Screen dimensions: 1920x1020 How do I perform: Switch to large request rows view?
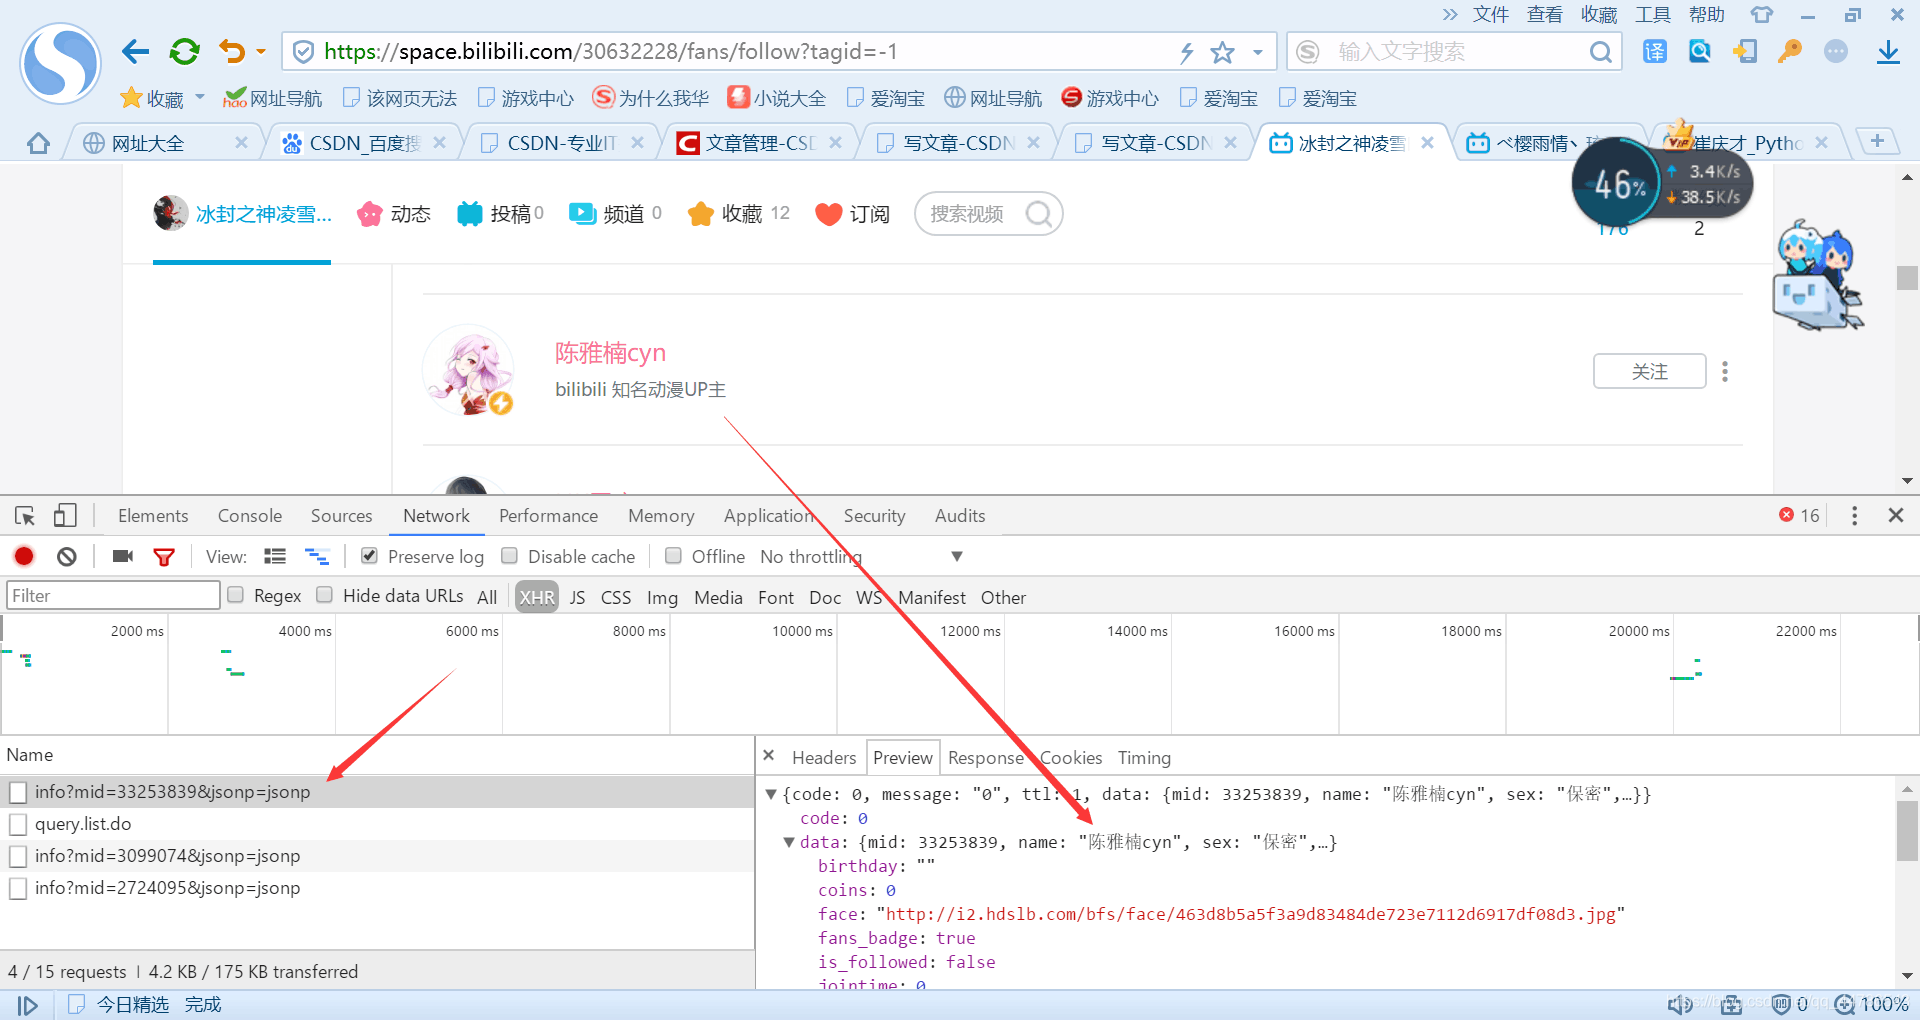pyautogui.click(x=275, y=556)
